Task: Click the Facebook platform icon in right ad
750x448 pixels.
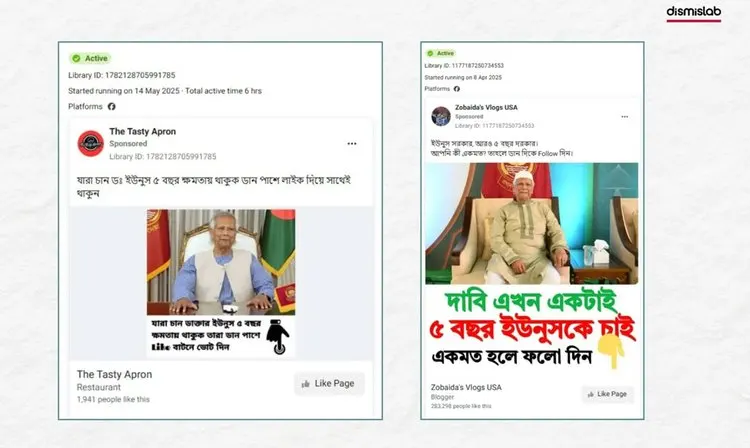Action: point(457,89)
